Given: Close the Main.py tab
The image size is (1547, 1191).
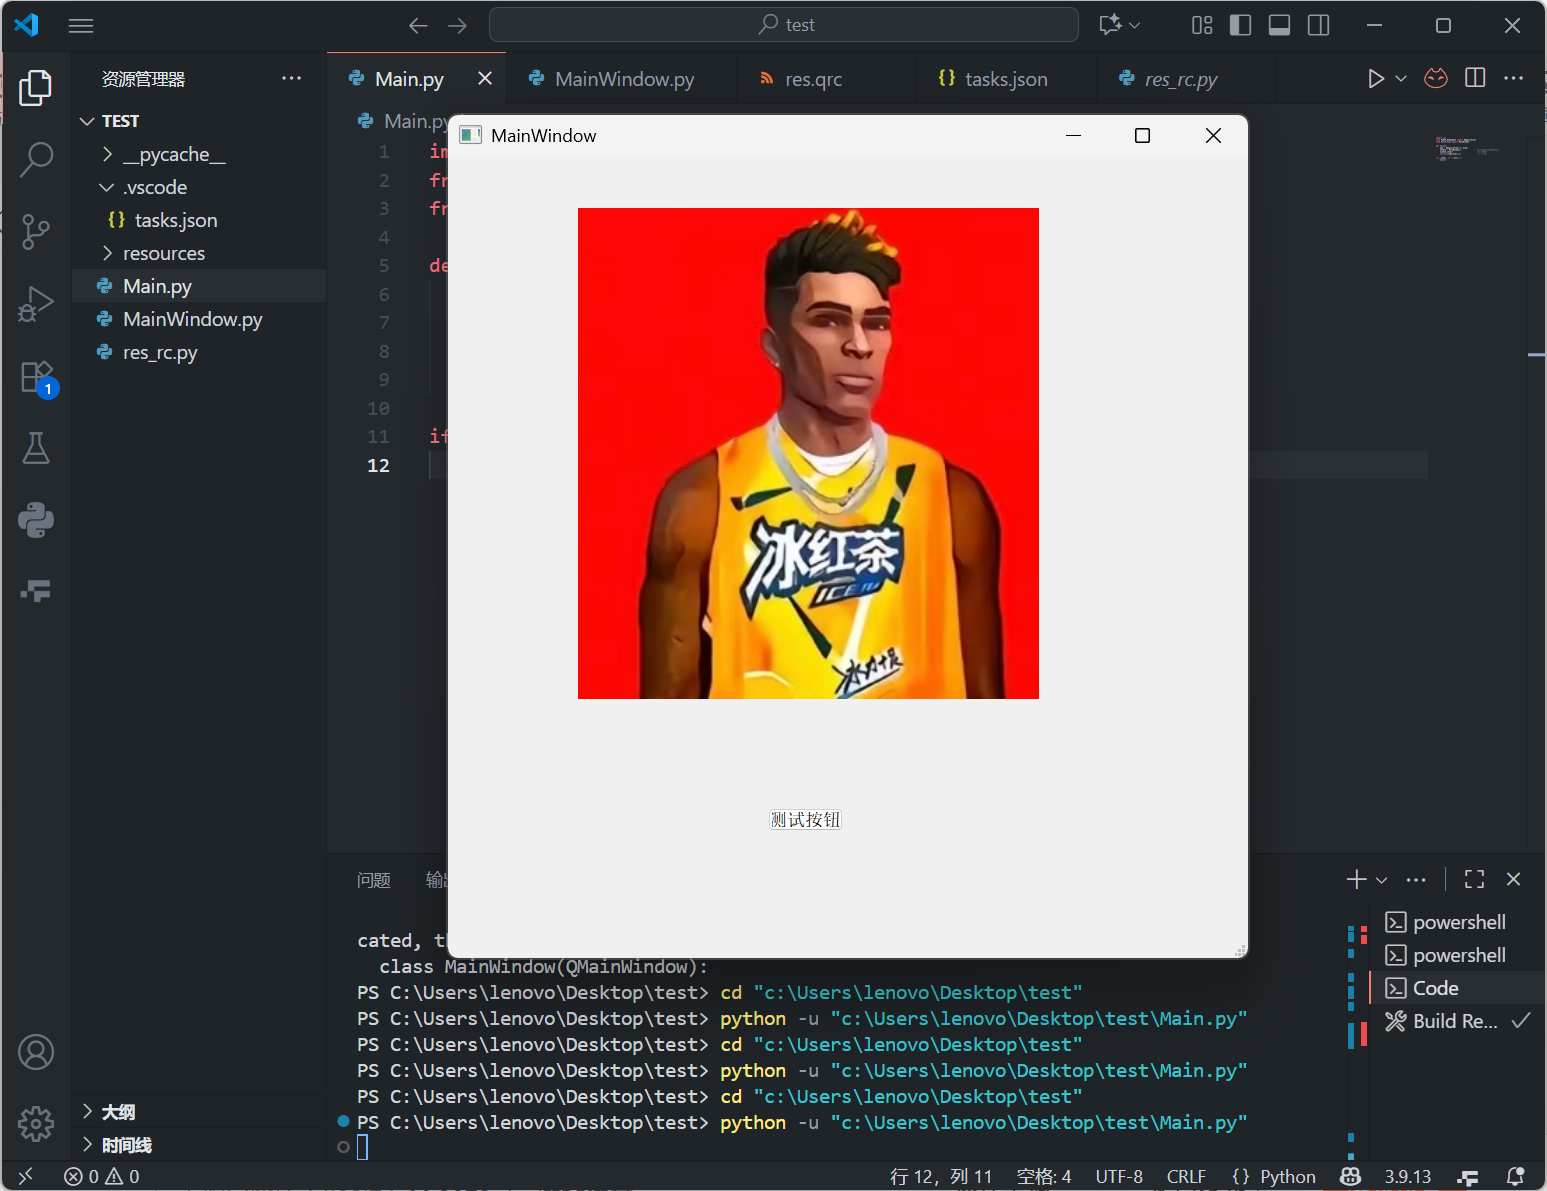Looking at the screenshot, I should (x=485, y=78).
